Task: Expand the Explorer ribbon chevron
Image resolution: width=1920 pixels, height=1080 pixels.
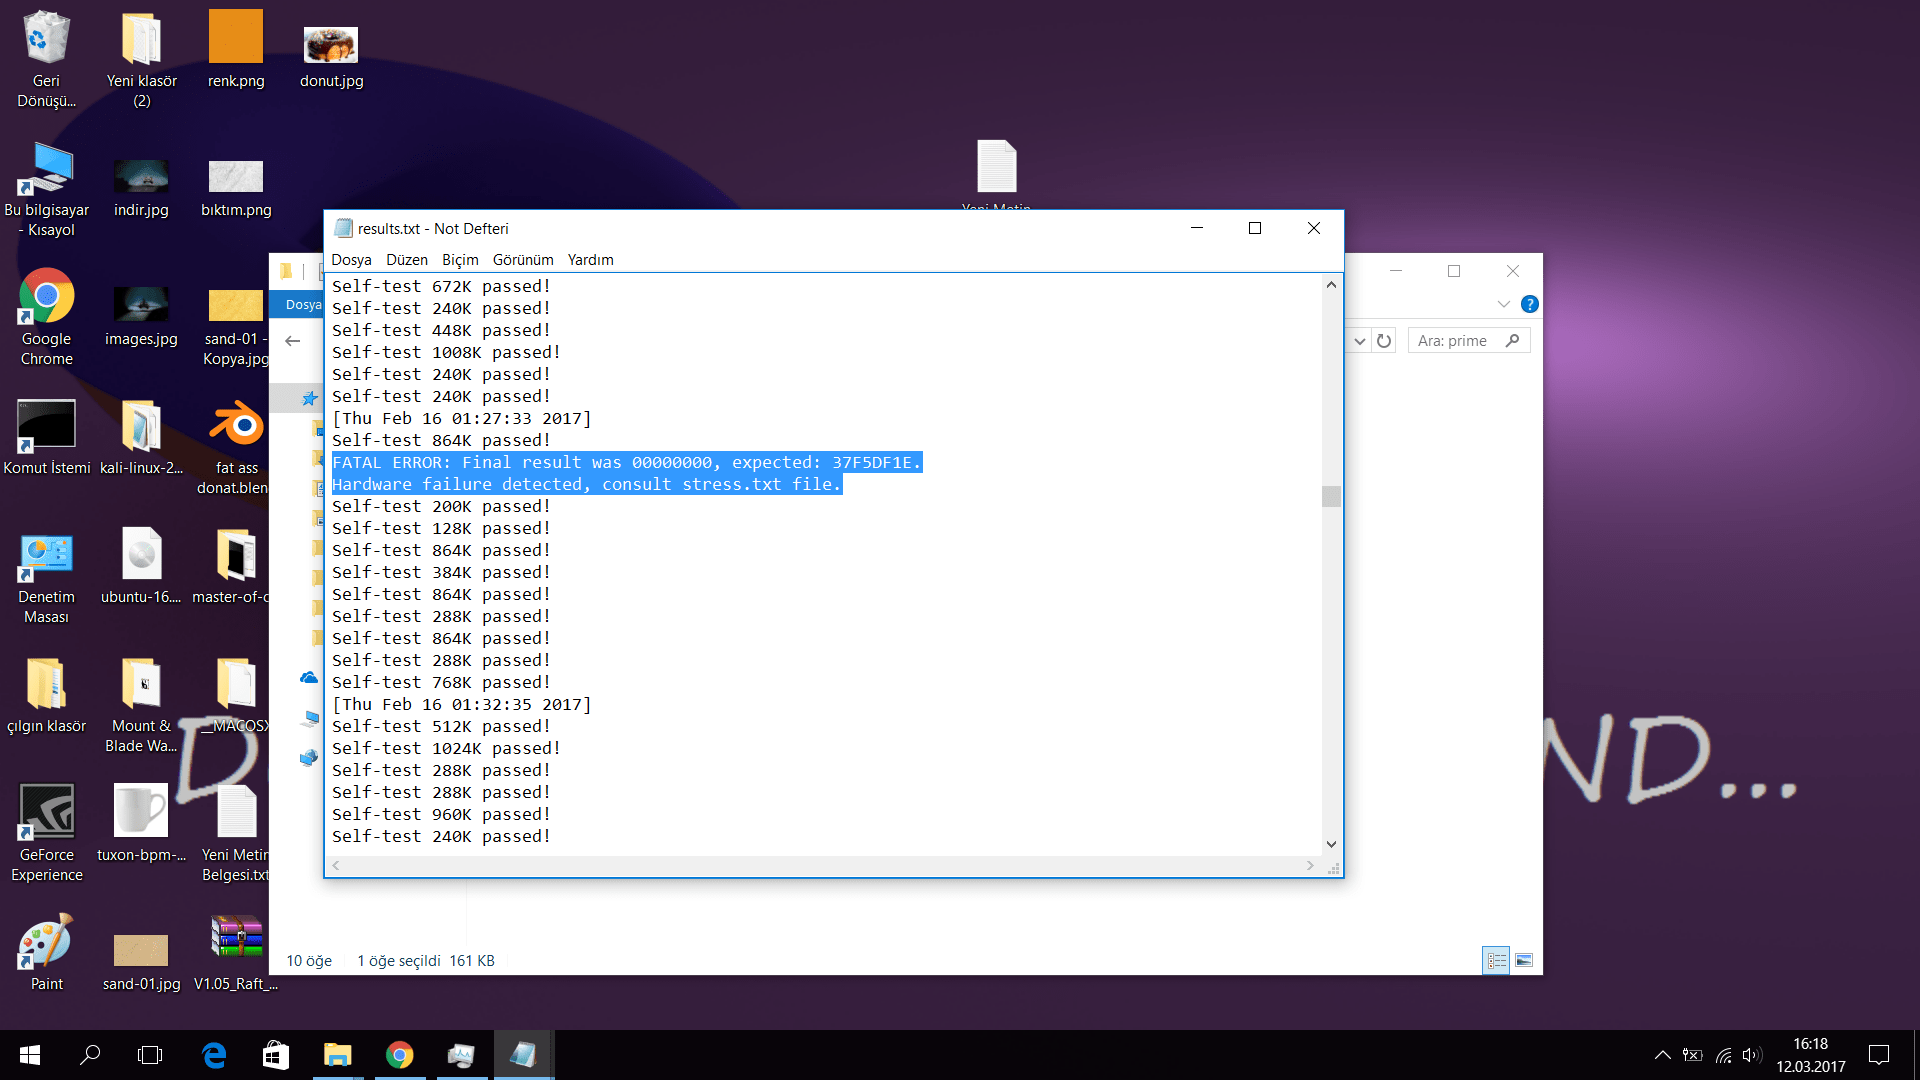Action: (x=1503, y=304)
